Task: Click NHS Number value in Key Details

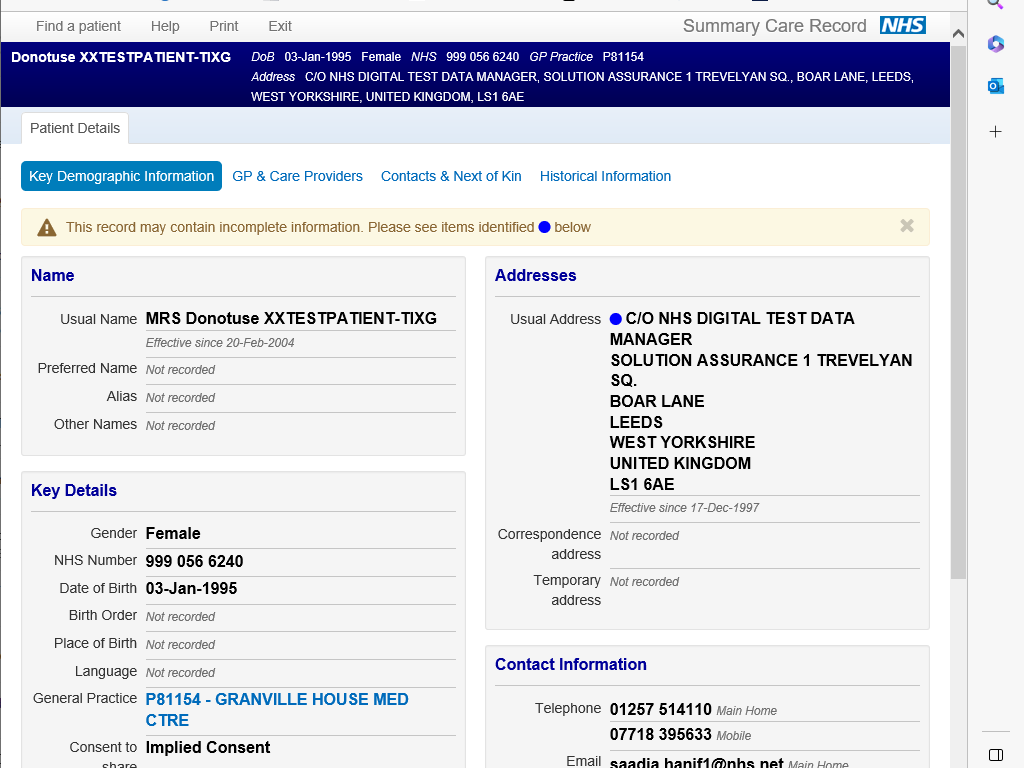Action: [195, 561]
